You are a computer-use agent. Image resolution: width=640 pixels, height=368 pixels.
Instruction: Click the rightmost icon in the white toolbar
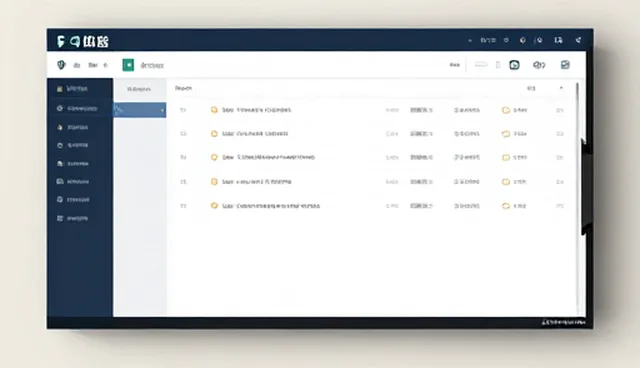pyautogui.click(x=565, y=64)
